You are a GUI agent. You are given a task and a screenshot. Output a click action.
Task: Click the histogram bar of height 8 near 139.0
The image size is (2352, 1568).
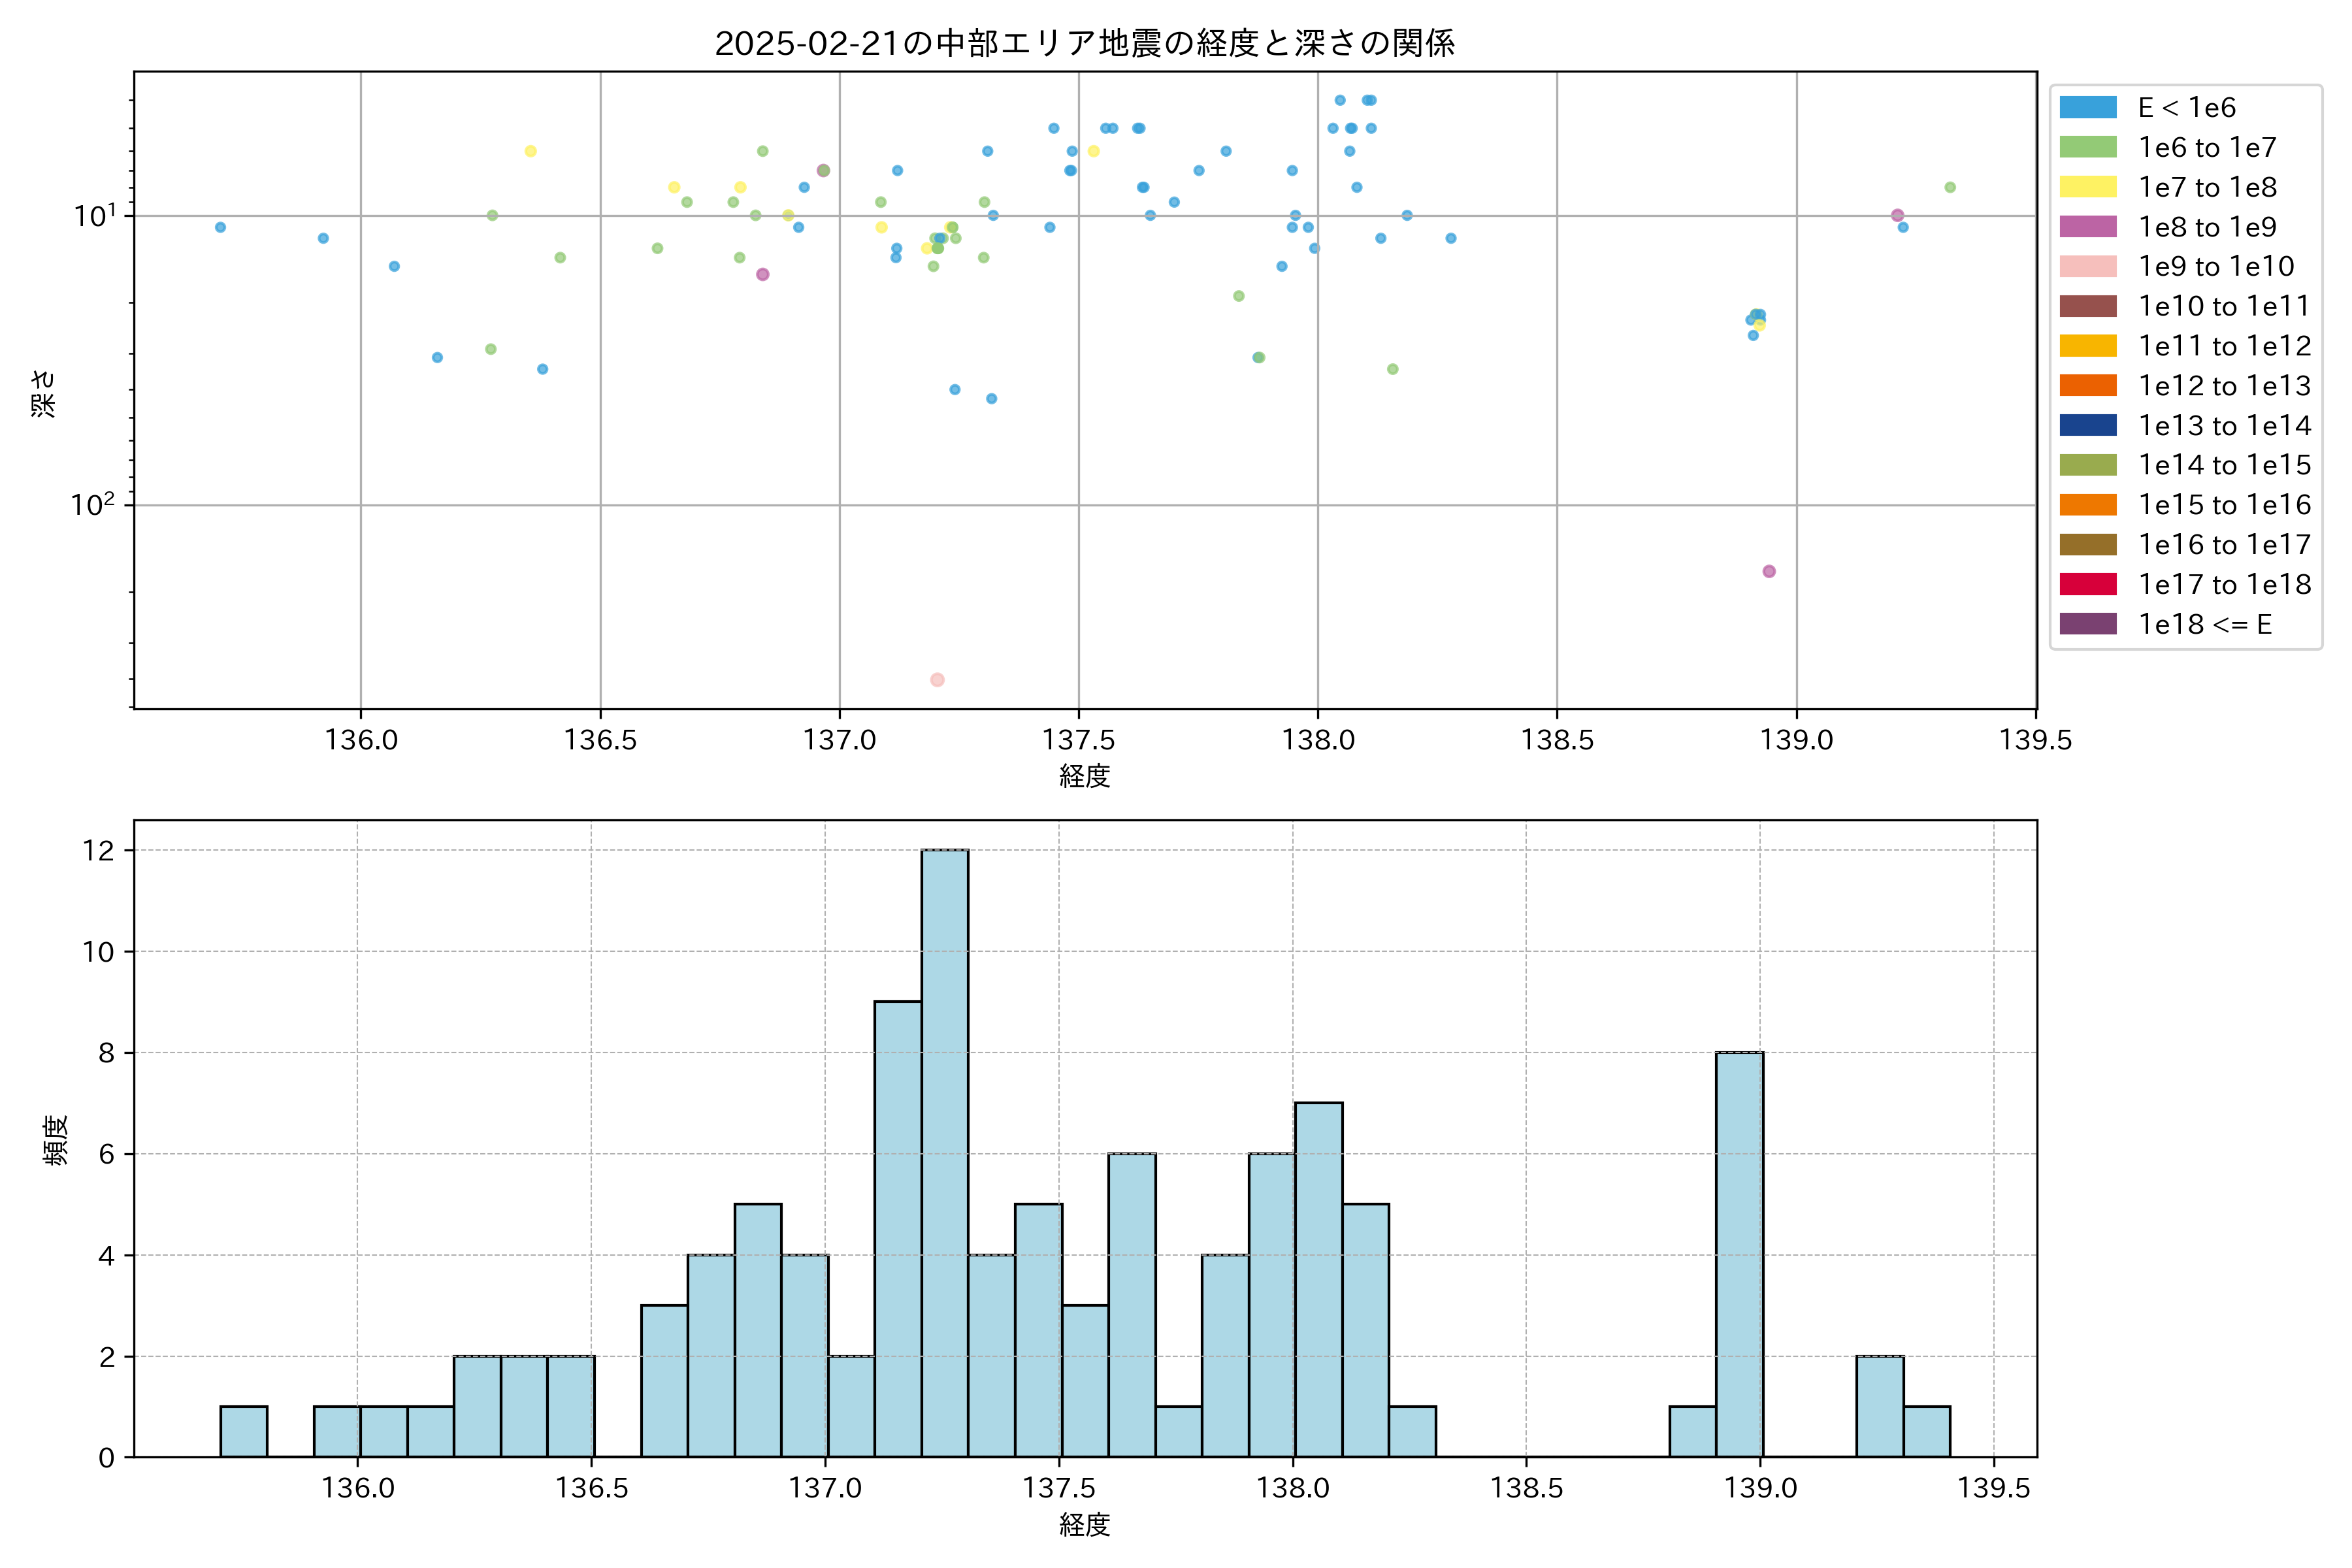coord(1739,1254)
